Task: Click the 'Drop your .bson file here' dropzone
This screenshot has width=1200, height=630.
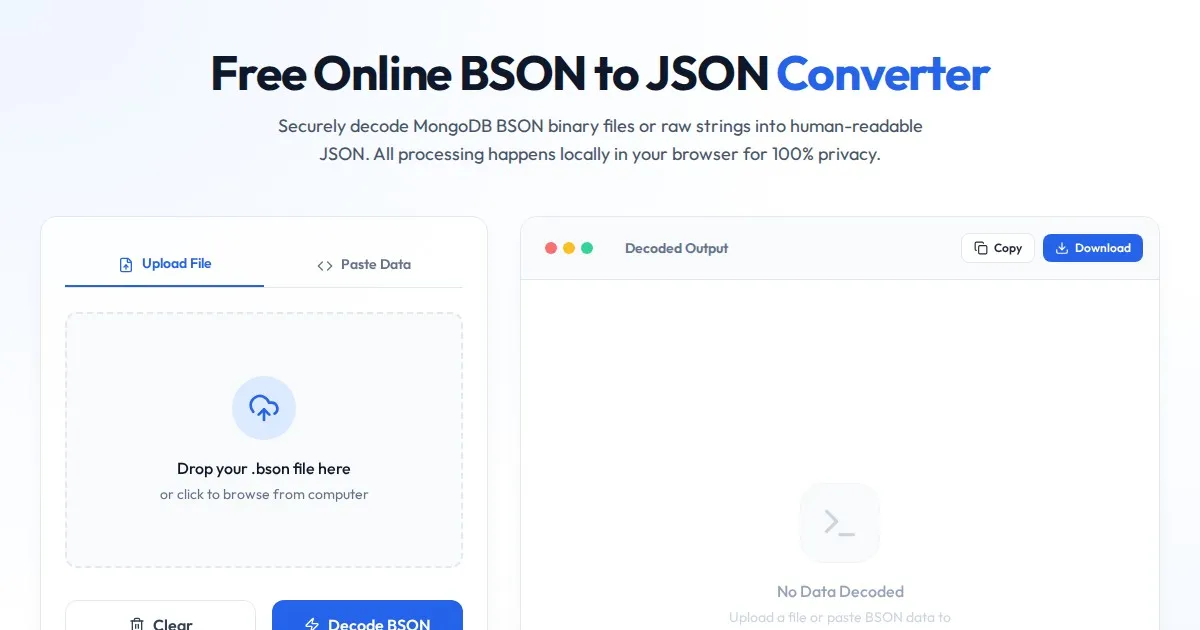Action: point(264,440)
